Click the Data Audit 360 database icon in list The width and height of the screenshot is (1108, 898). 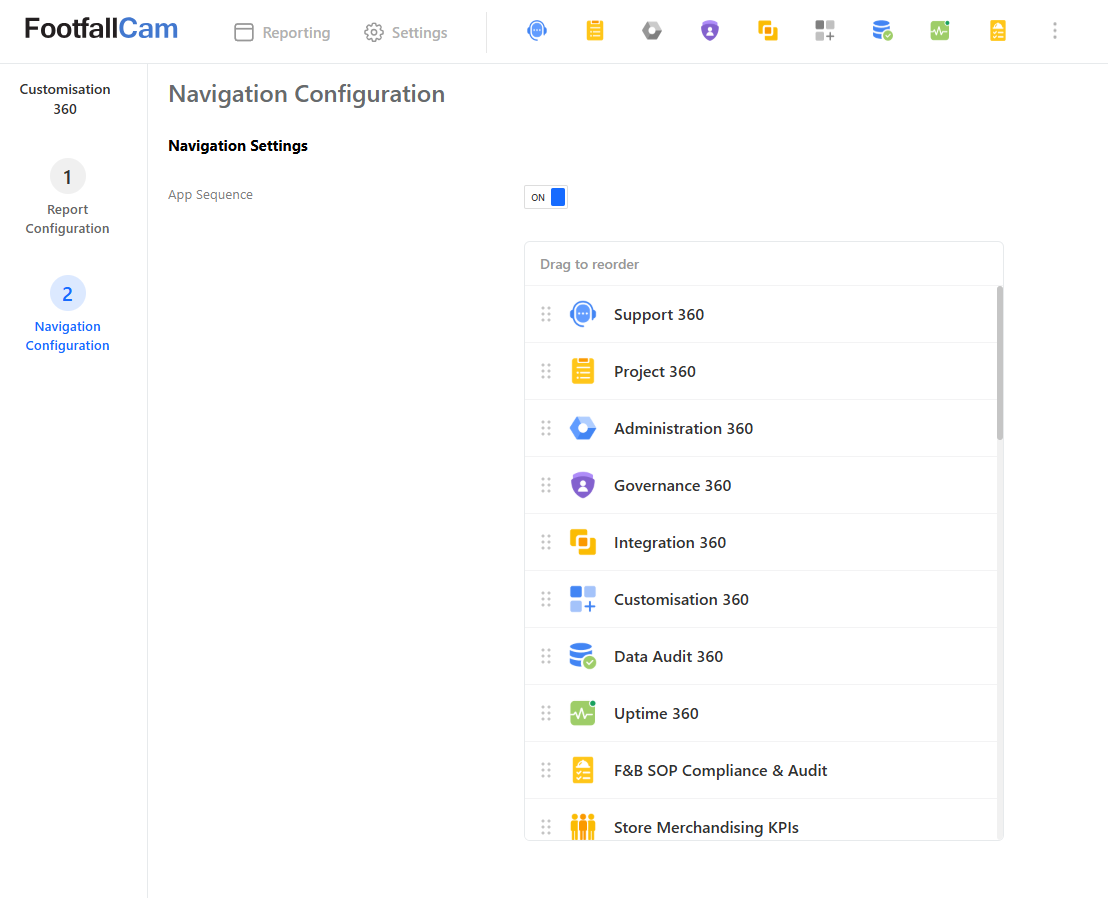[x=583, y=656]
